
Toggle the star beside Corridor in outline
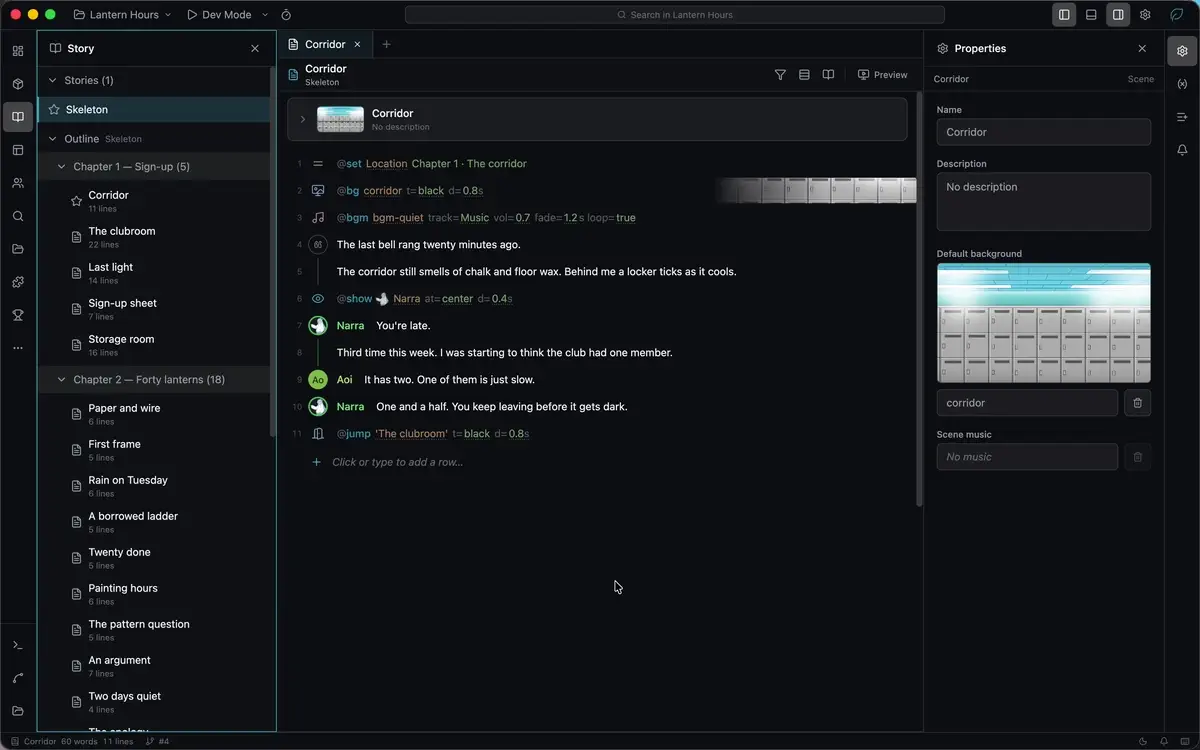[x=76, y=201]
